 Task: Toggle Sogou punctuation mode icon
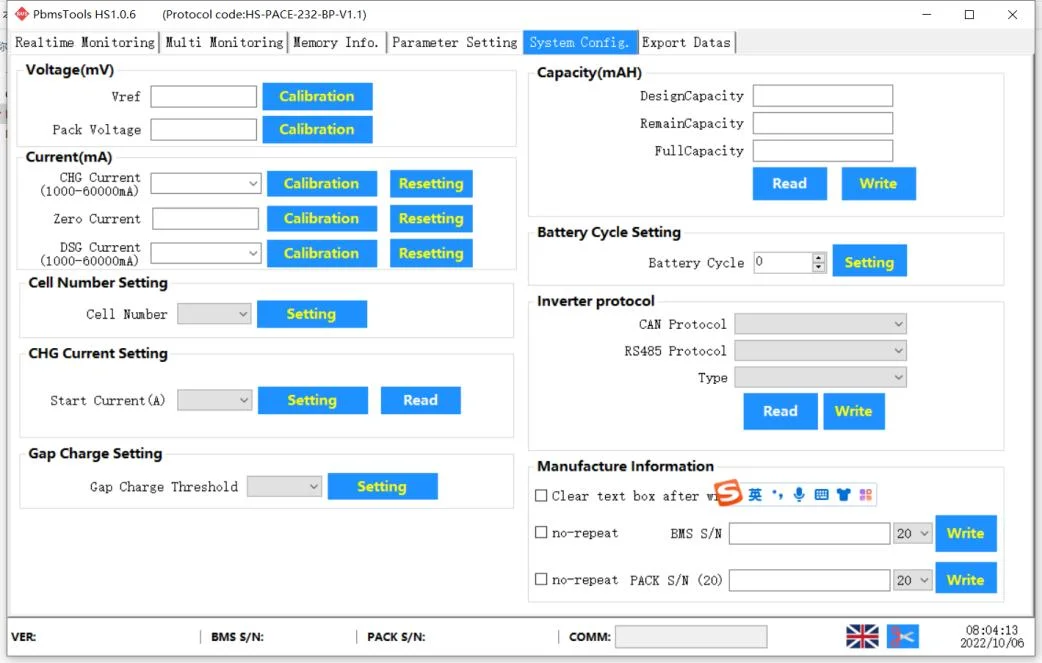777,495
